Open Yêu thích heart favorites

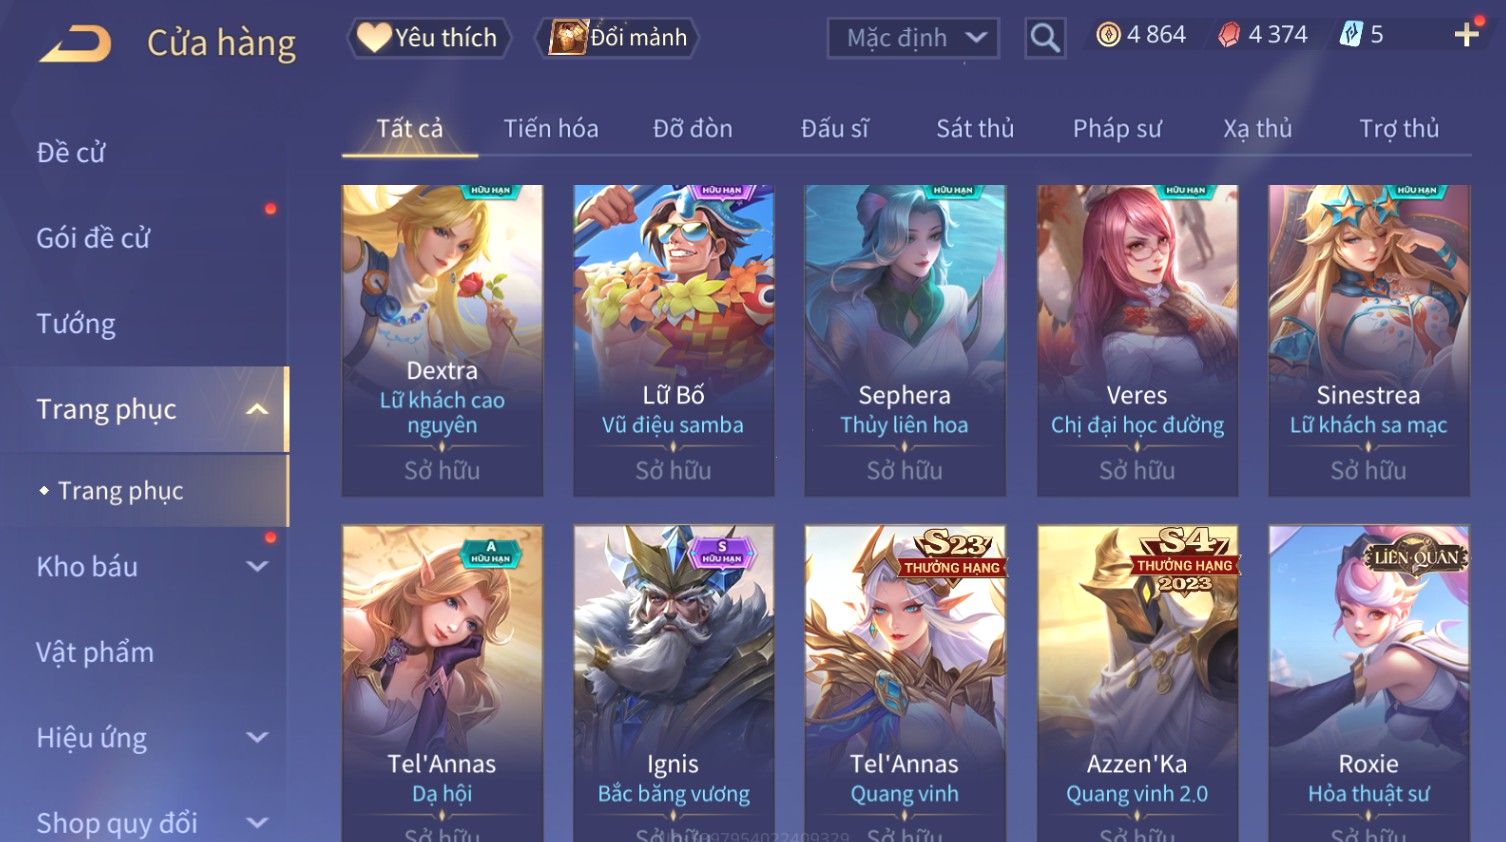pyautogui.click(x=428, y=38)
